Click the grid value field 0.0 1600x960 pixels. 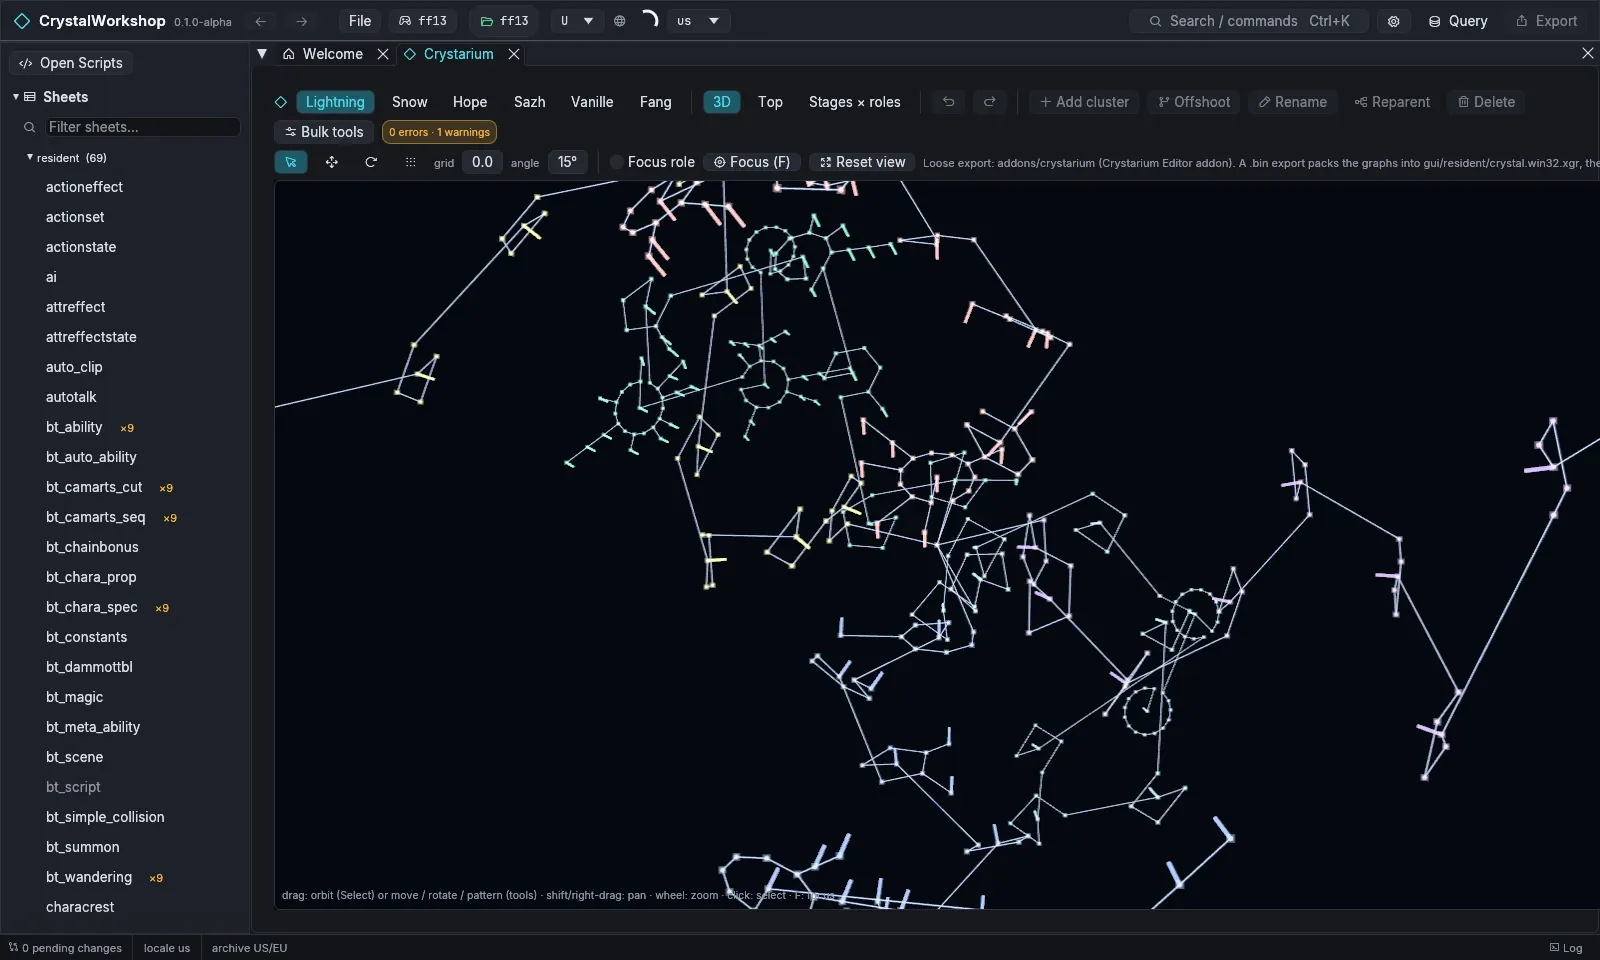coord(482,162)
